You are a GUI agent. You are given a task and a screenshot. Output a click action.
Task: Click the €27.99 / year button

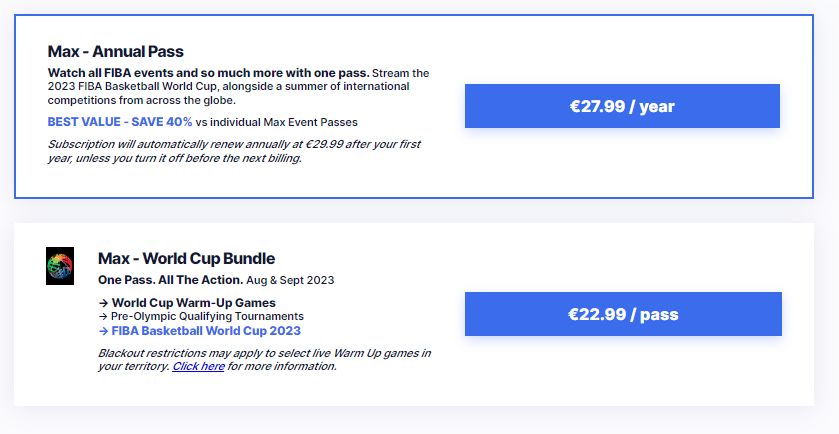click(x=622, y=106)
